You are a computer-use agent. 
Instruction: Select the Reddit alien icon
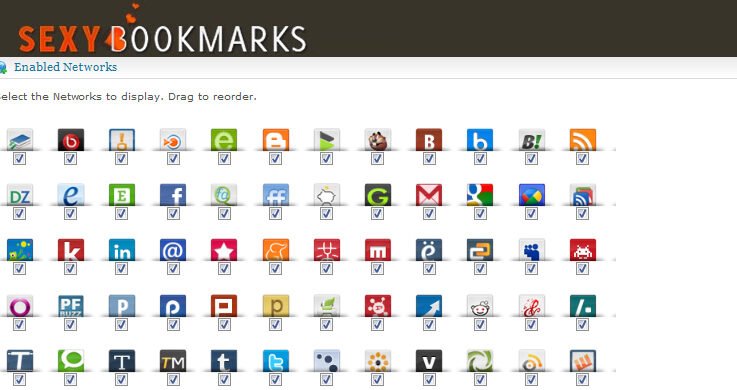pyautogui.click(x=480, y=305)
